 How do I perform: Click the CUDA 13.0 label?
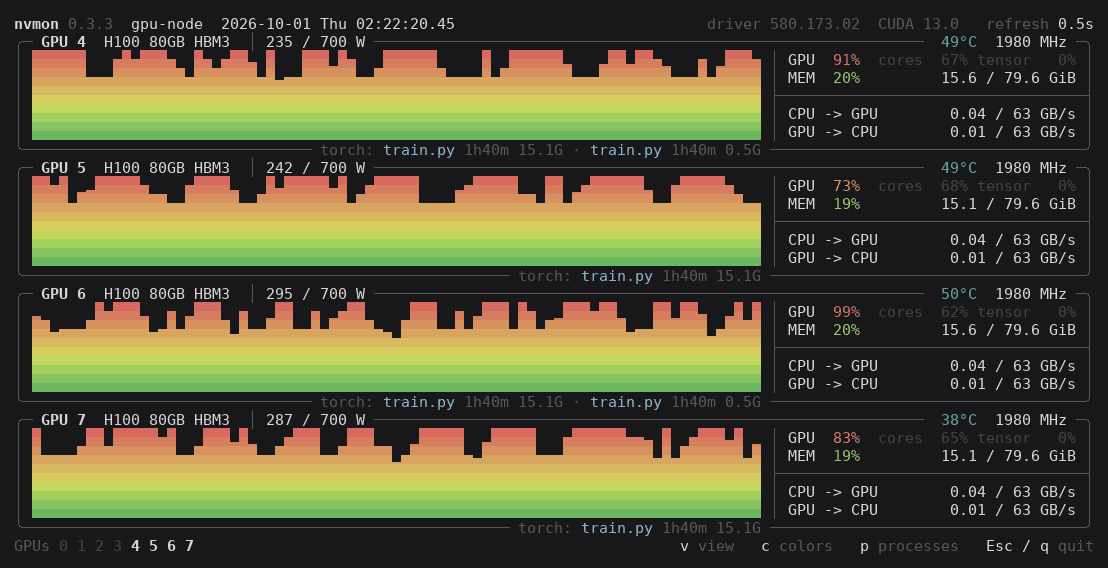tap(918, 24)
